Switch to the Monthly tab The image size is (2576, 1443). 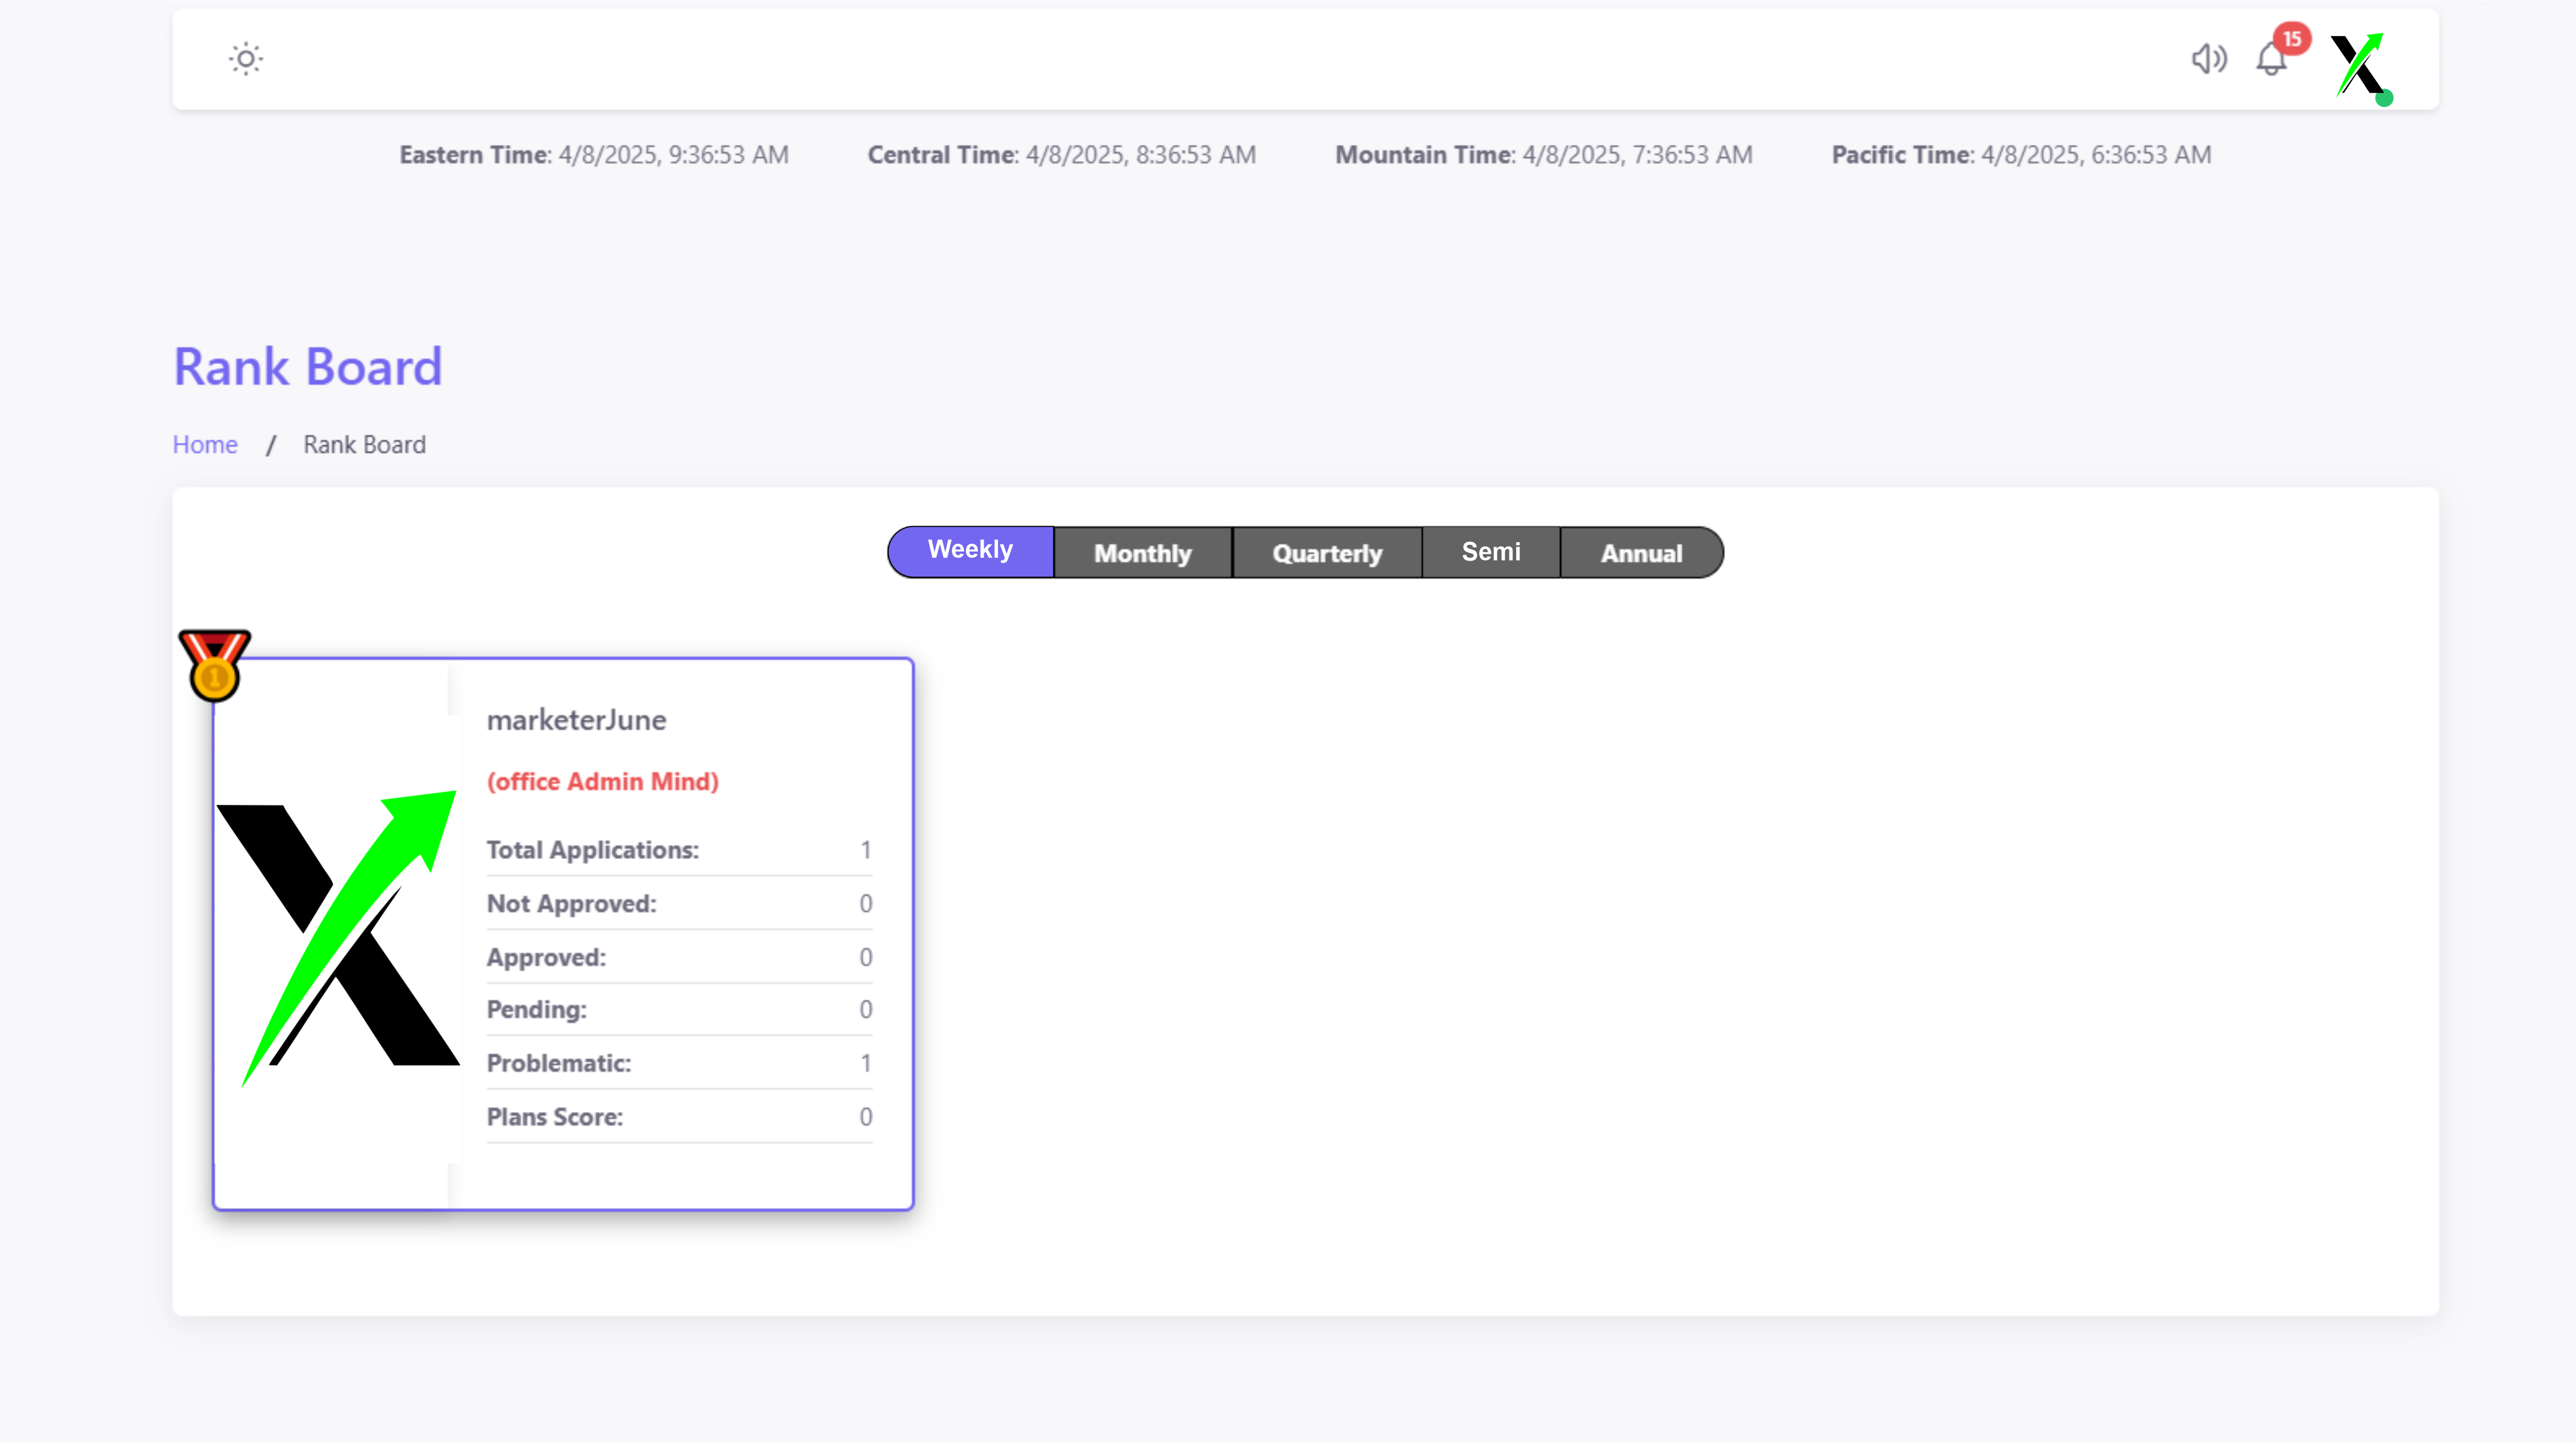[1143, 553]
